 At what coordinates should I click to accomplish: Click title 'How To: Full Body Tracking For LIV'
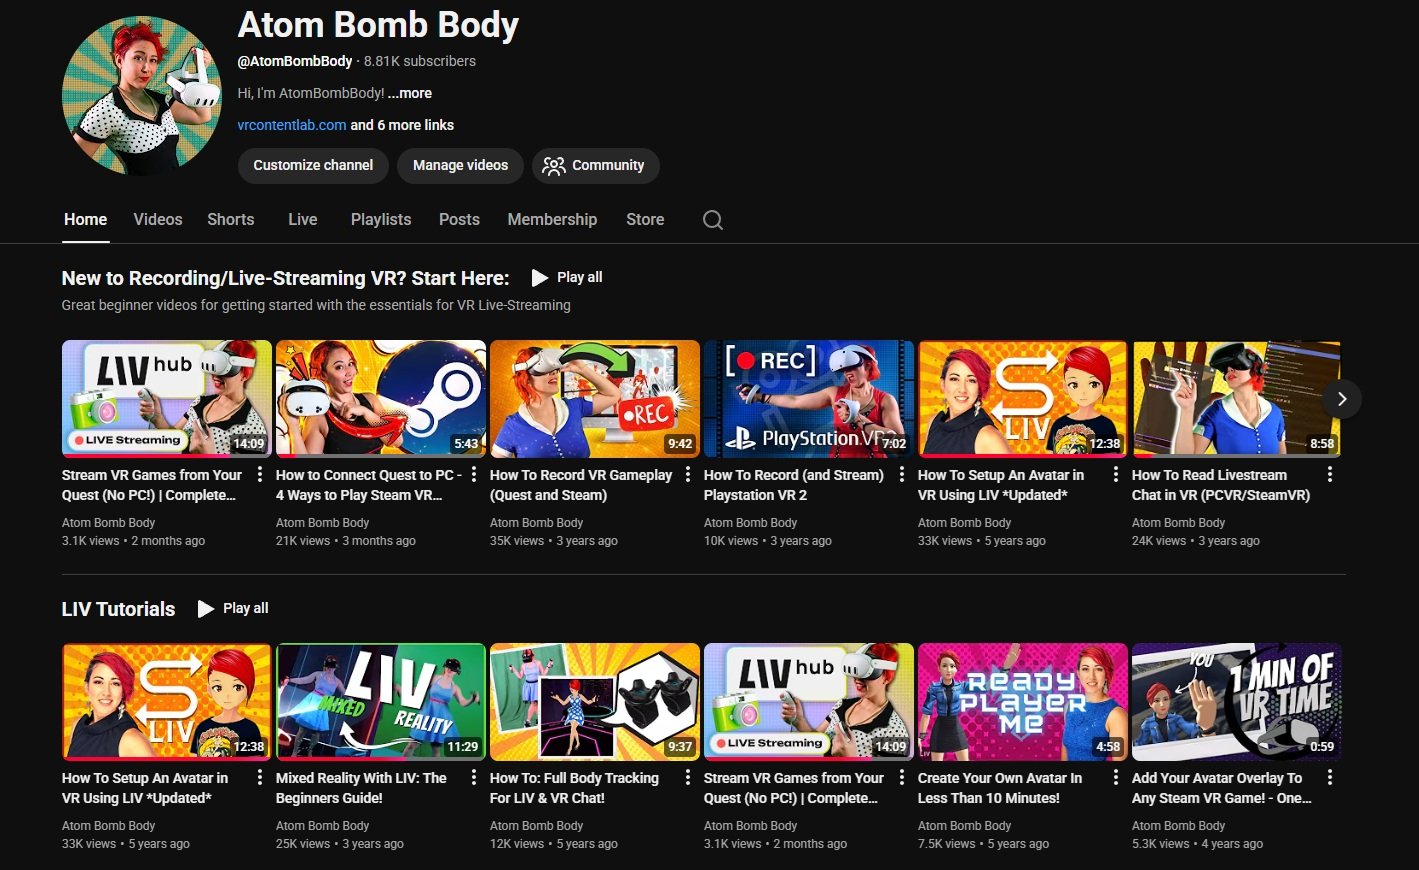[x=574, y=788]
